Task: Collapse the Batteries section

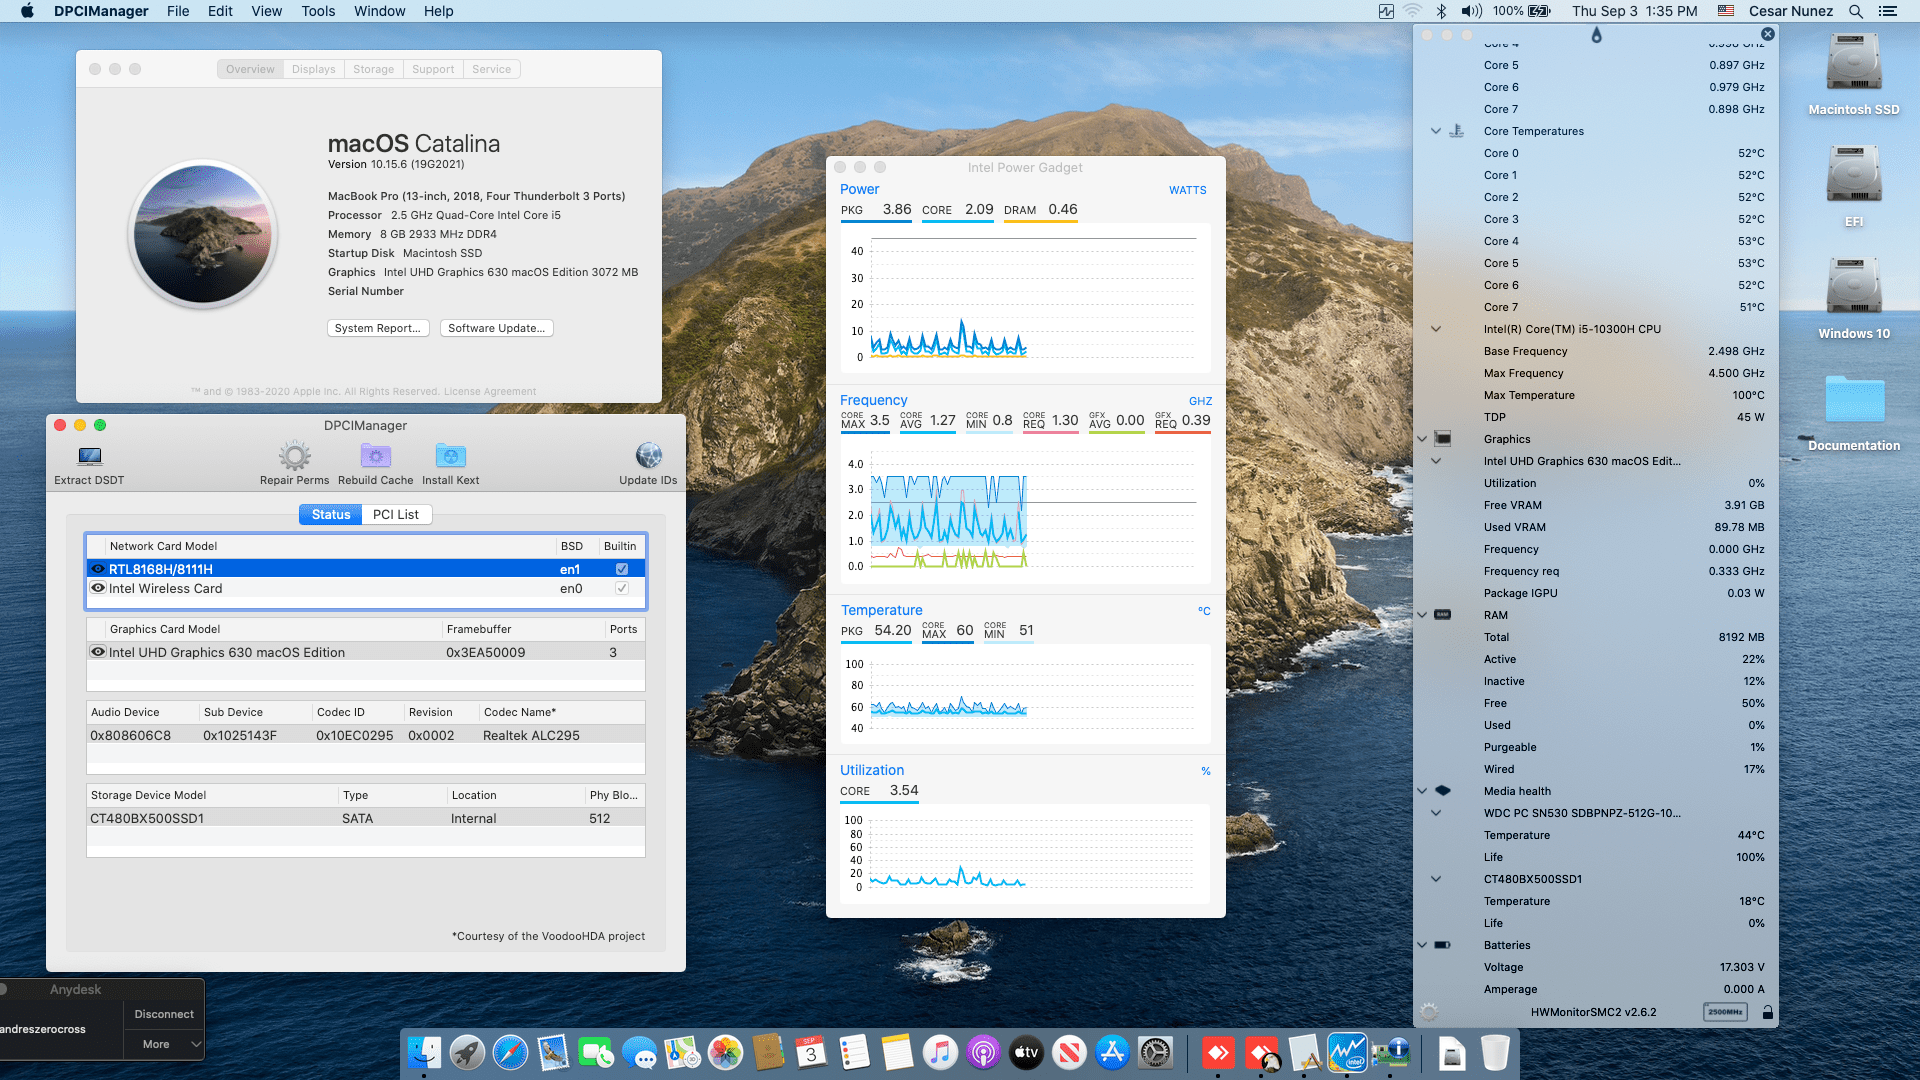Action: (x=1422, y=945)
